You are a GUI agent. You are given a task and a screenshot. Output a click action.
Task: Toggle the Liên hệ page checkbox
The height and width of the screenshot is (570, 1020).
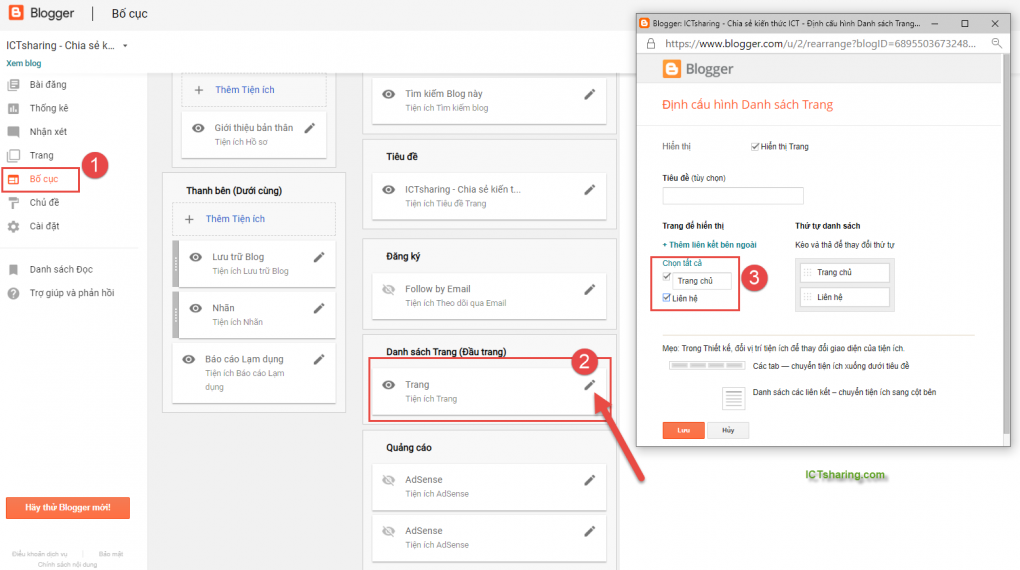click(x=666, y=297)
